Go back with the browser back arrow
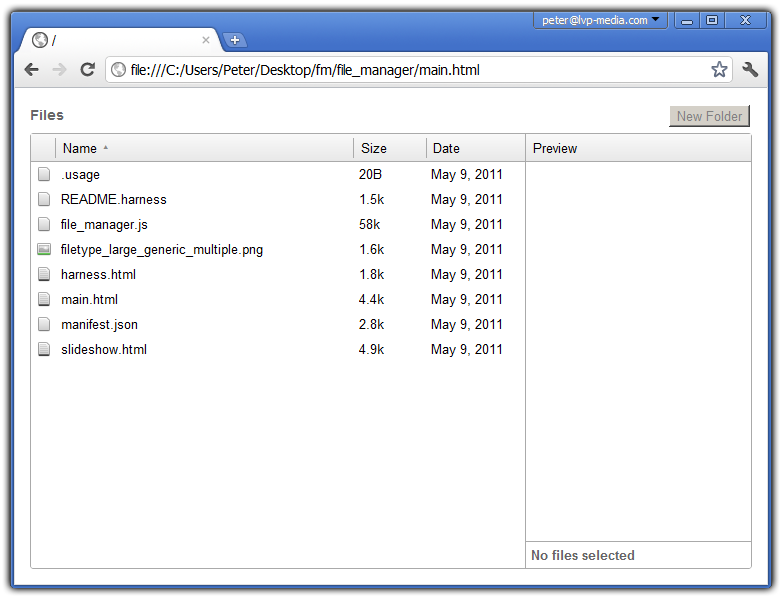Image resolution: width=780 pixels, height=600 pixels. pyautogui.click(x=32, y=70)
